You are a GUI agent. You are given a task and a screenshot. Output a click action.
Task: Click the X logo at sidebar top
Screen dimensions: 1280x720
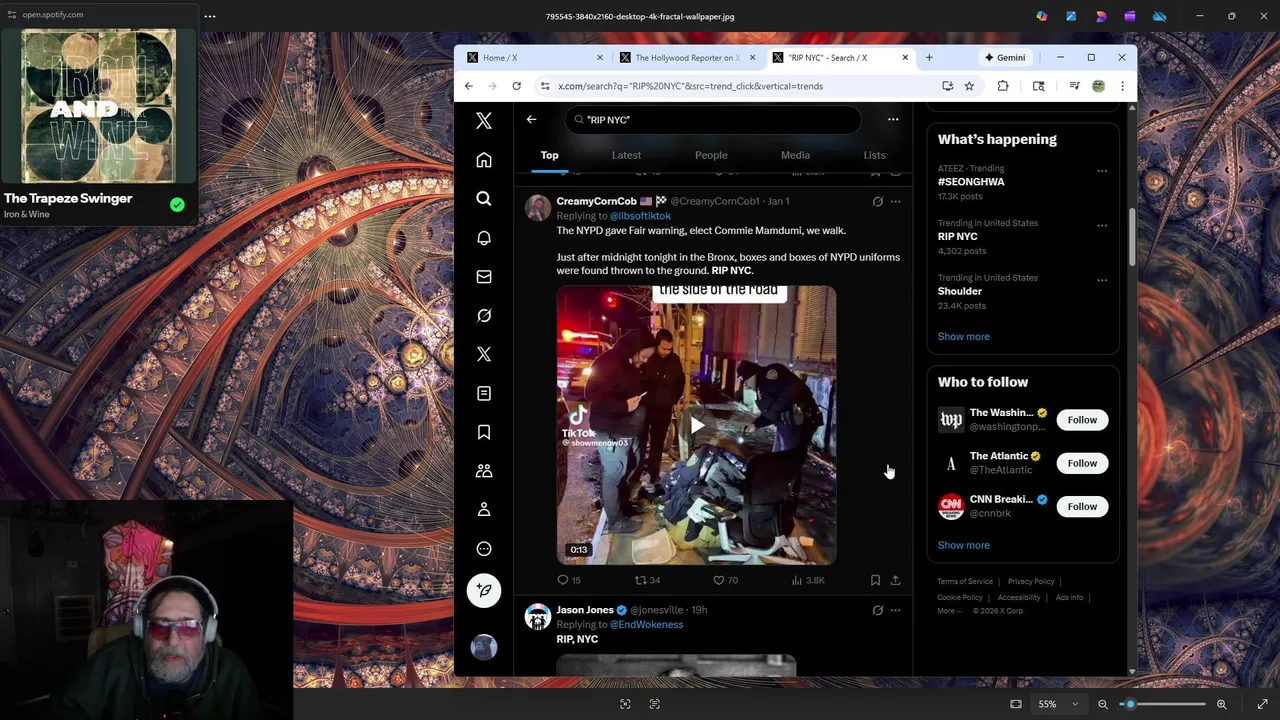[x=484, y=121]
